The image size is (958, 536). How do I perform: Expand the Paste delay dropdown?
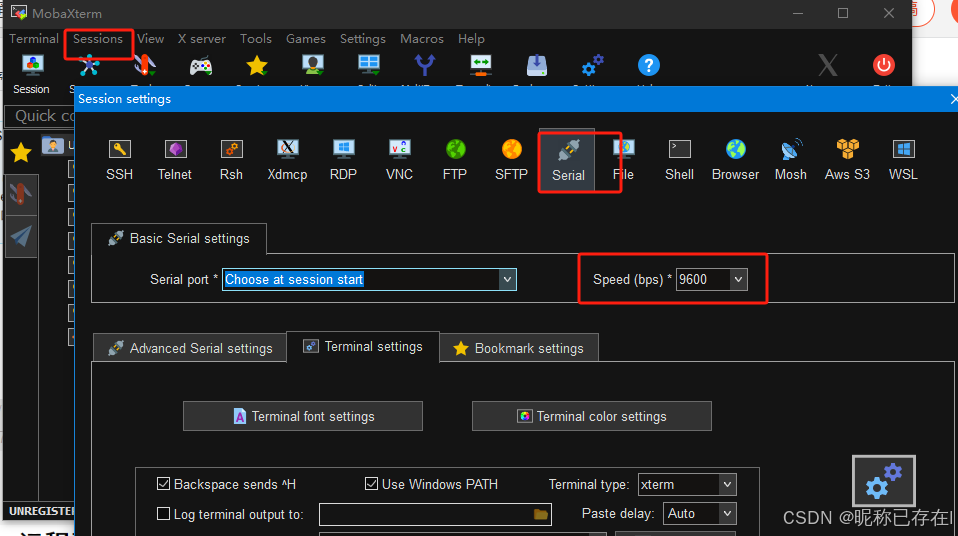(727, 513)
